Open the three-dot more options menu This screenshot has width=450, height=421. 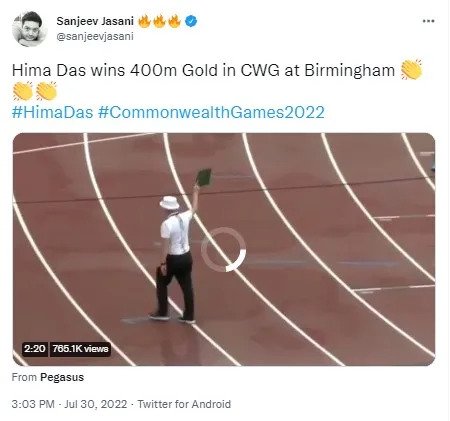(x=428, y=21)
